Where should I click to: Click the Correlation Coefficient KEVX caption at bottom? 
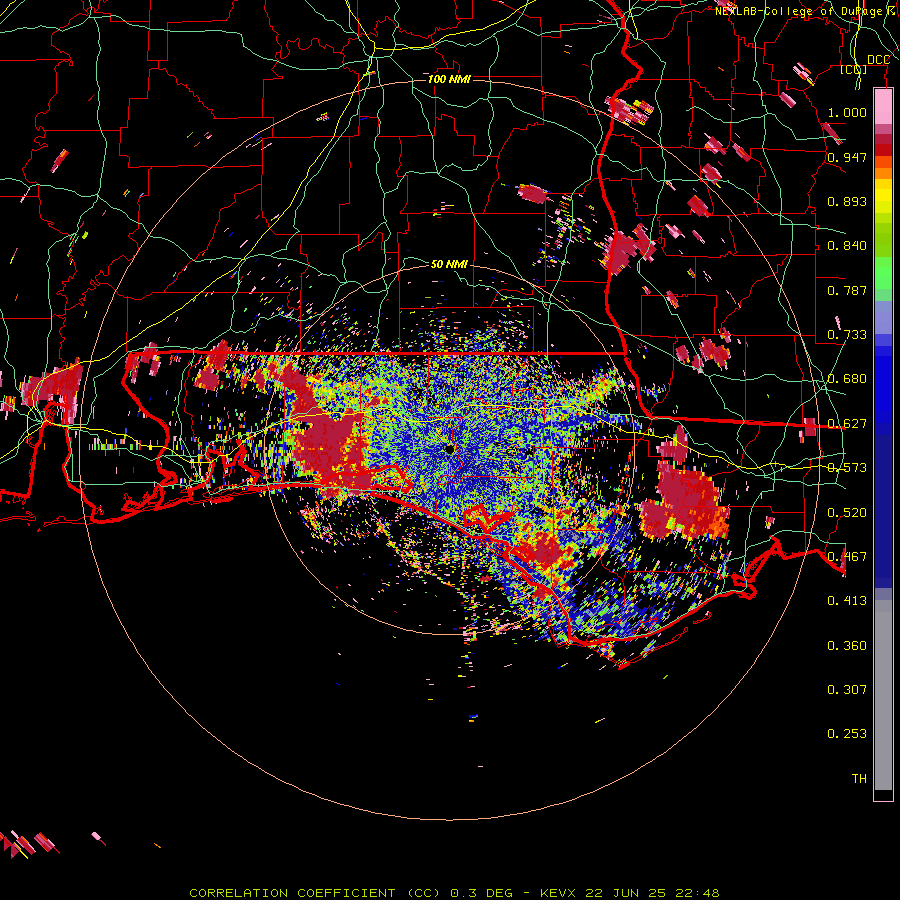tap(454, 893)
